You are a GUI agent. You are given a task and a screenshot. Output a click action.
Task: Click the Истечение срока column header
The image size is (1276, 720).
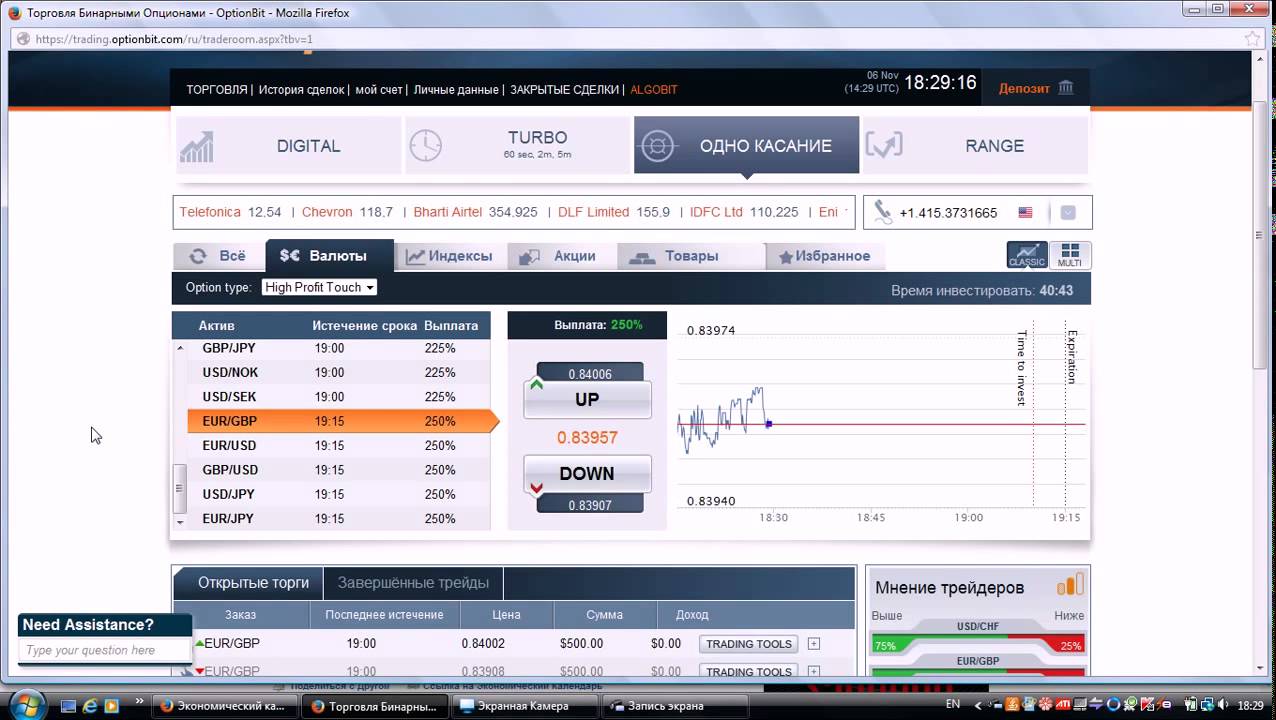point(365,325)
